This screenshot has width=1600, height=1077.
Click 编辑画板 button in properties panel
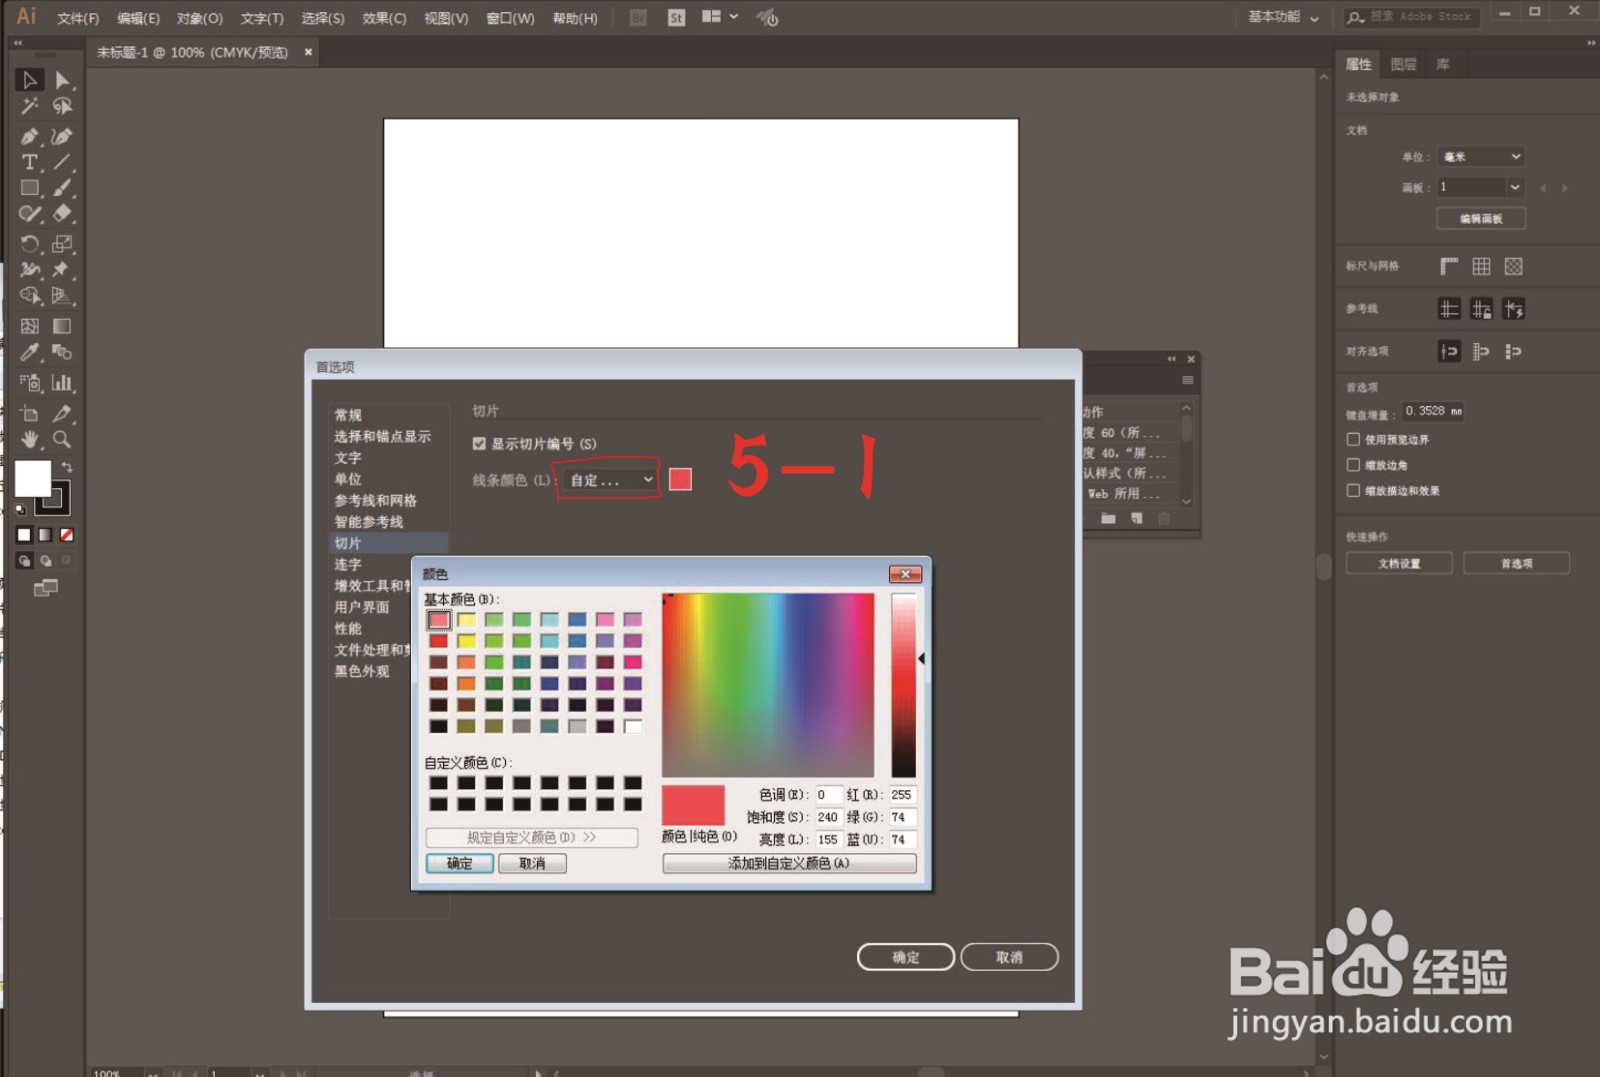1481,218
